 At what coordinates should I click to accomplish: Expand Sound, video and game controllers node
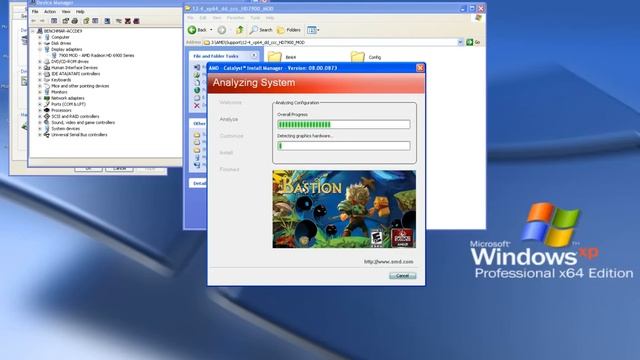pos(40,122)
